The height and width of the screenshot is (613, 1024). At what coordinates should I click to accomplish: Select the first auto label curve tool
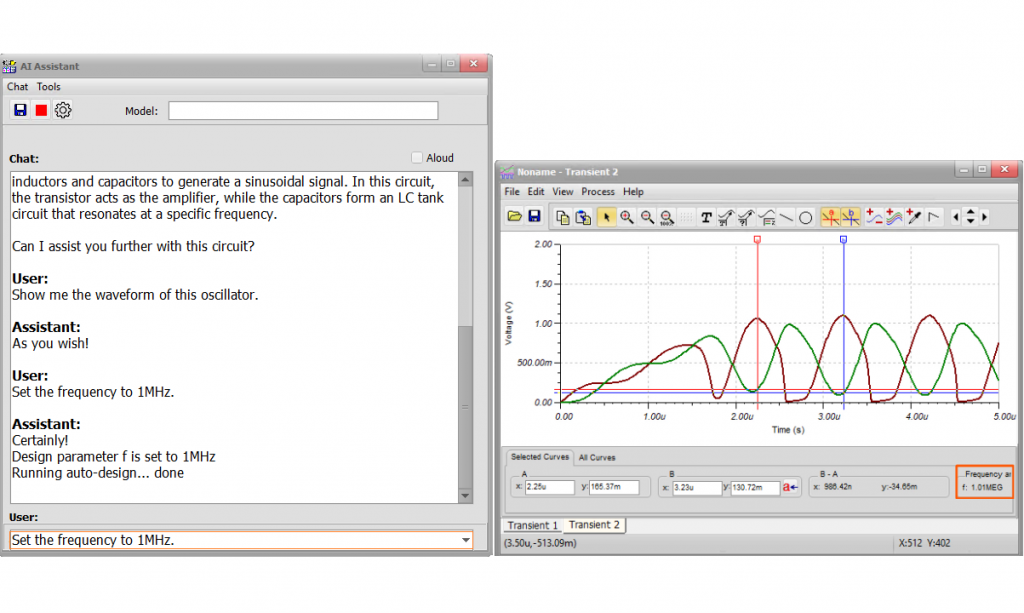pos(726,217)
